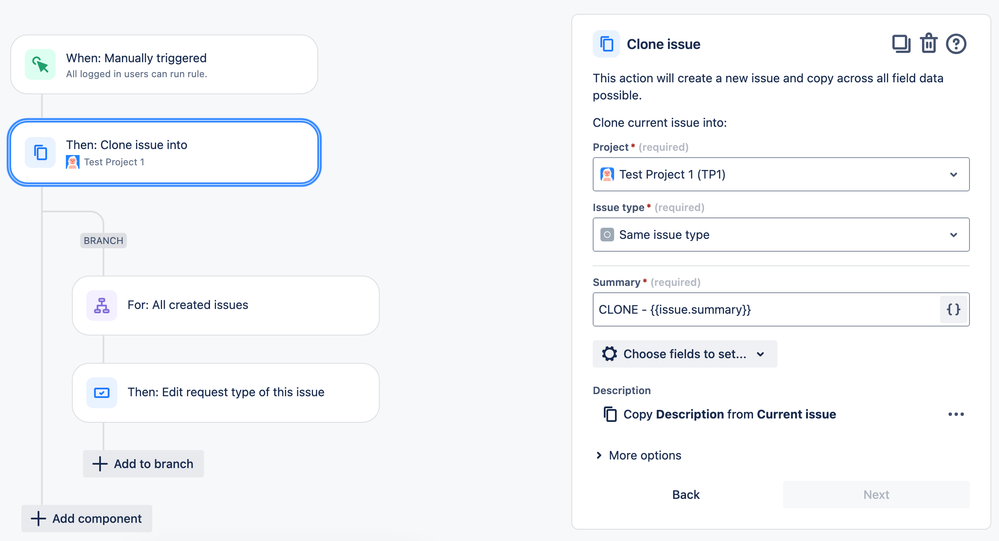Click the Copy Description from Current issue text

point(729,414)
